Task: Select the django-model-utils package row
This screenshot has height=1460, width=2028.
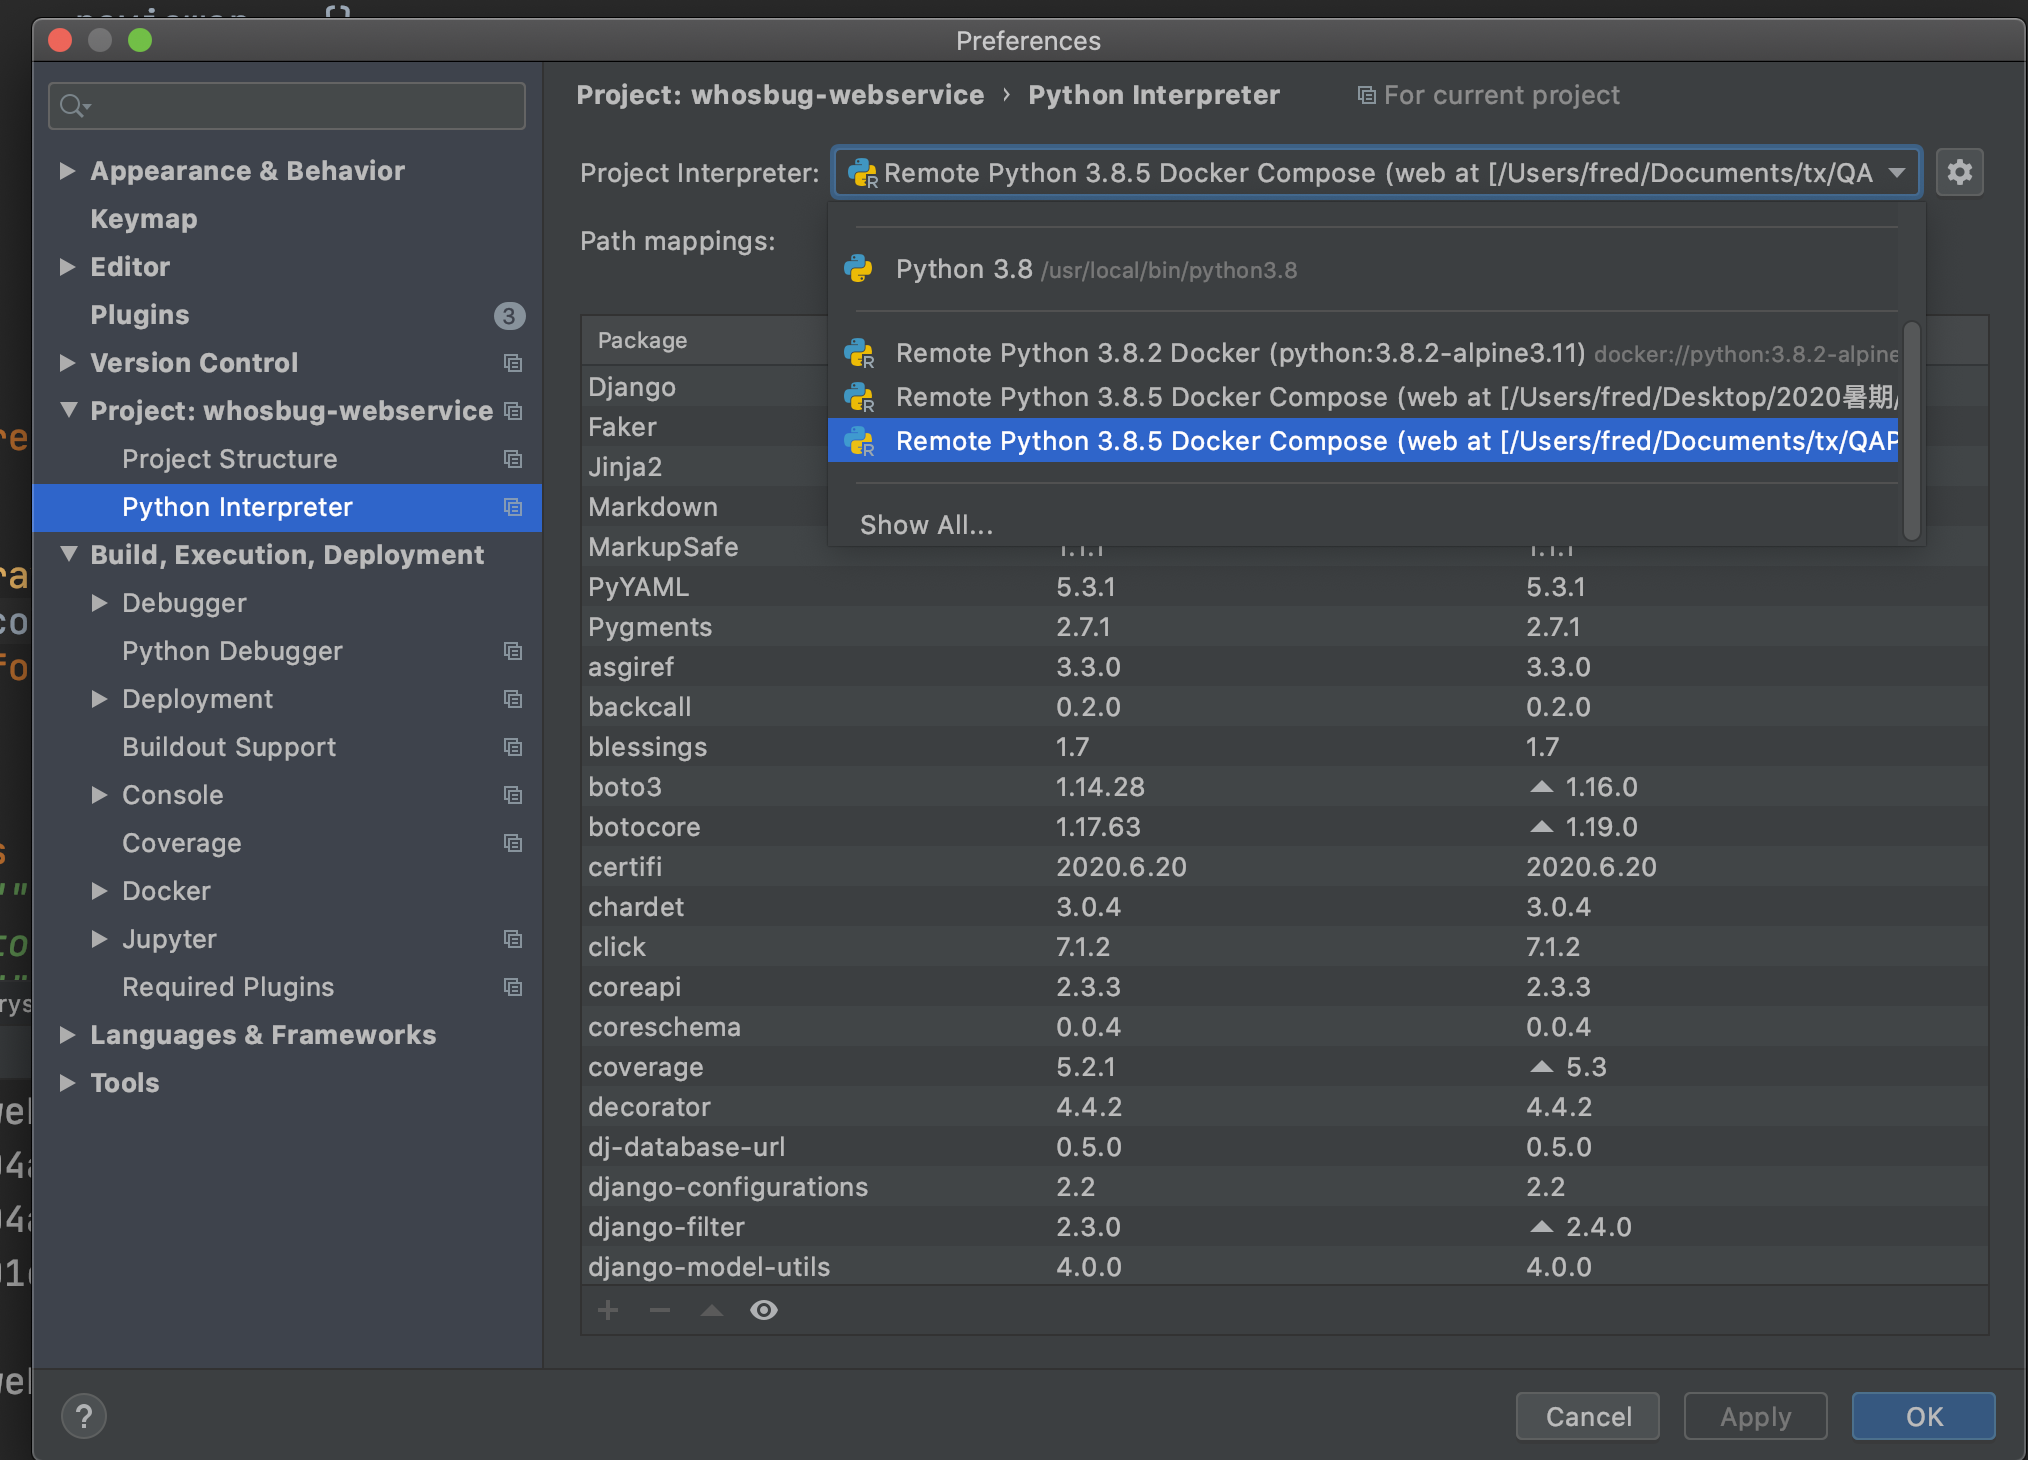Action: 1284,1266
